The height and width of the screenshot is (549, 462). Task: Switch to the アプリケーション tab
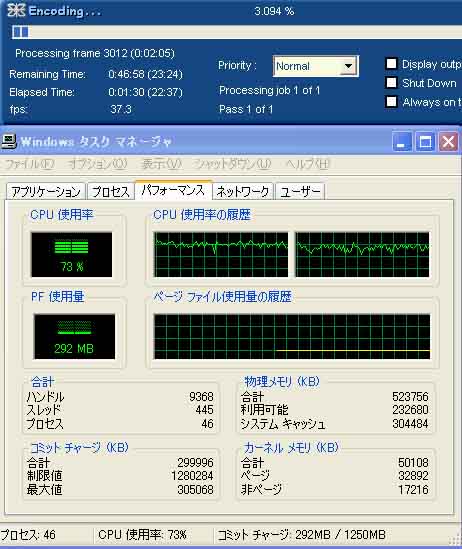pos(46,192)
